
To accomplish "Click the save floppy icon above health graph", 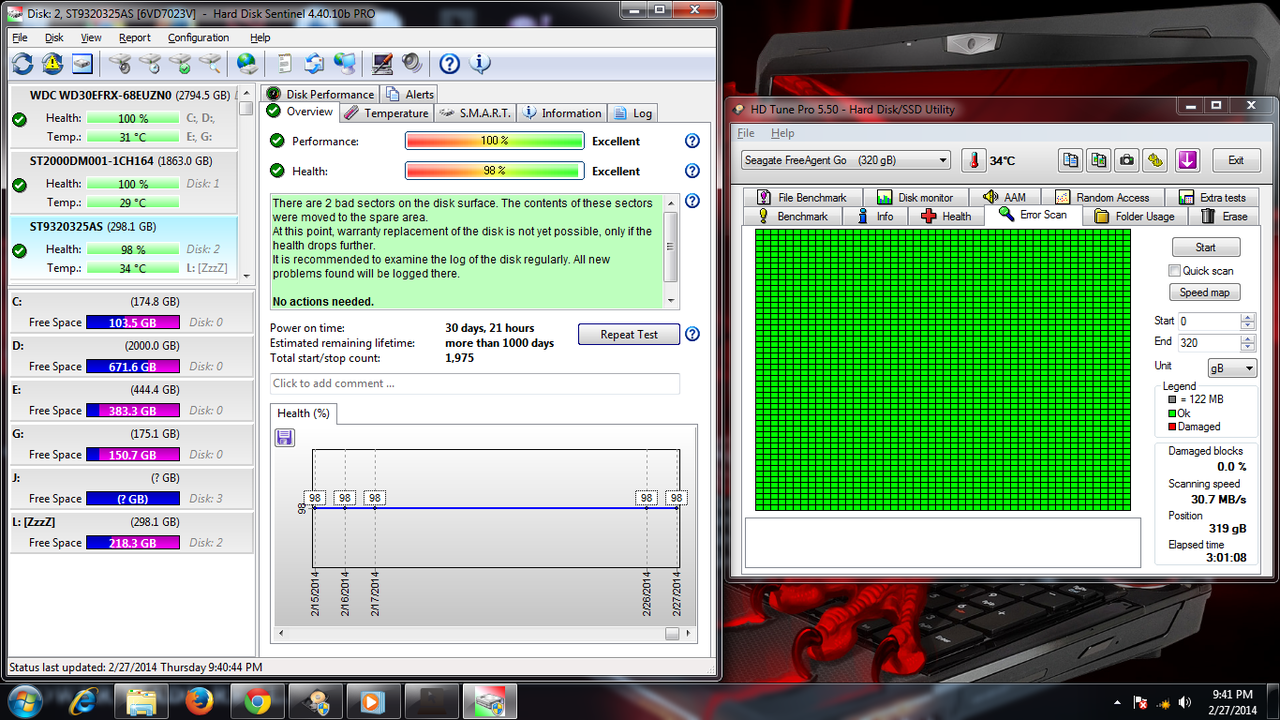I will pyautogui.click(x=284, y=437).
